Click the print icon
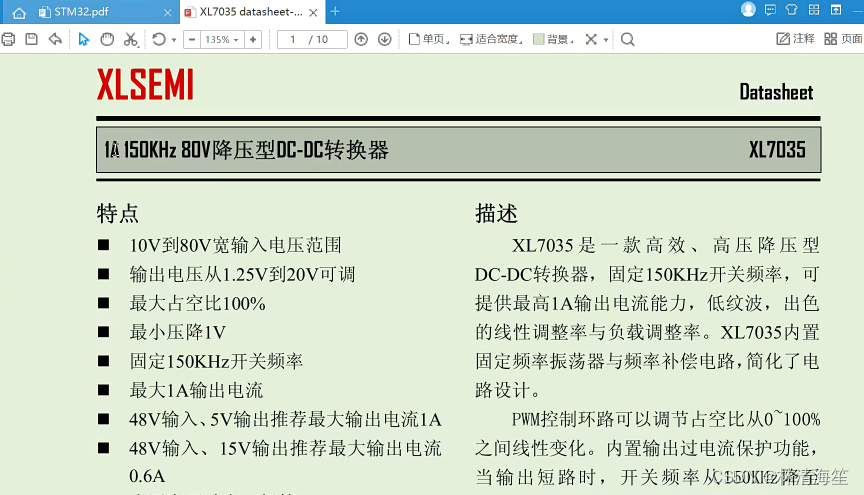 tap(8, 39)
